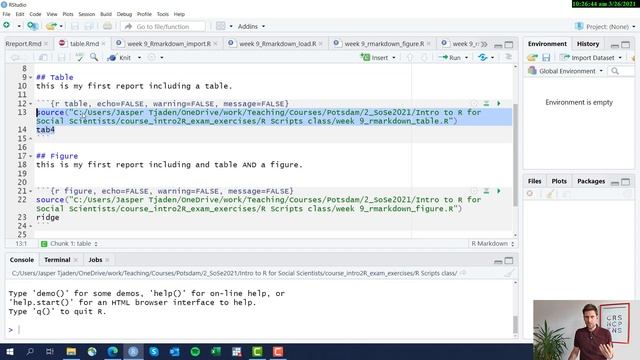
Task: Open Microsoft Edge from the taskbar
Action: [113, 351]
